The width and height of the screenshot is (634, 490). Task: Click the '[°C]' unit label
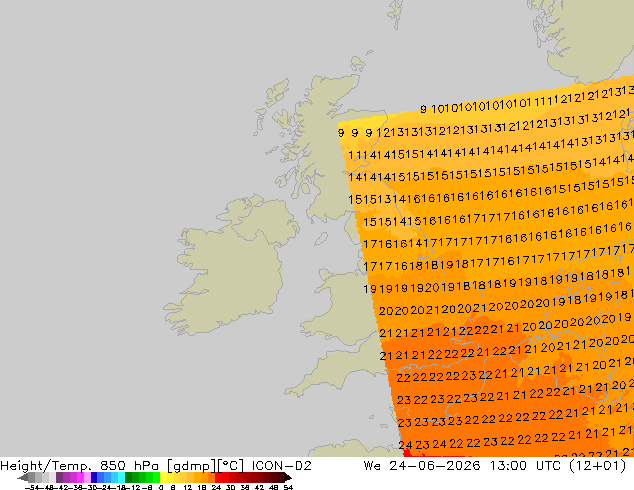[230, 466]
